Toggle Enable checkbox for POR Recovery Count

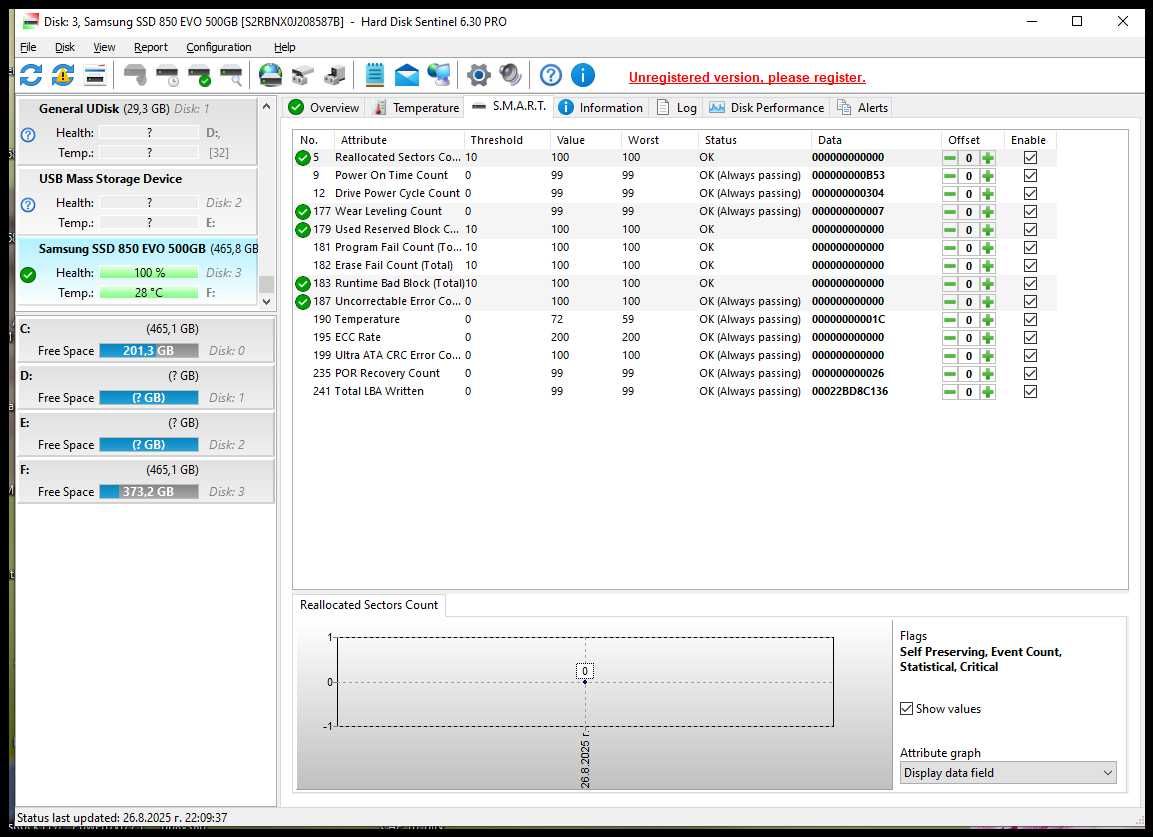(1030, 374)
